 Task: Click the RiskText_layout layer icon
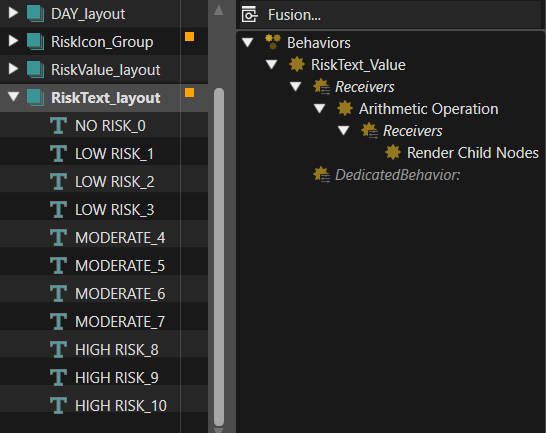pyautogui.click(x=36, y=98)
